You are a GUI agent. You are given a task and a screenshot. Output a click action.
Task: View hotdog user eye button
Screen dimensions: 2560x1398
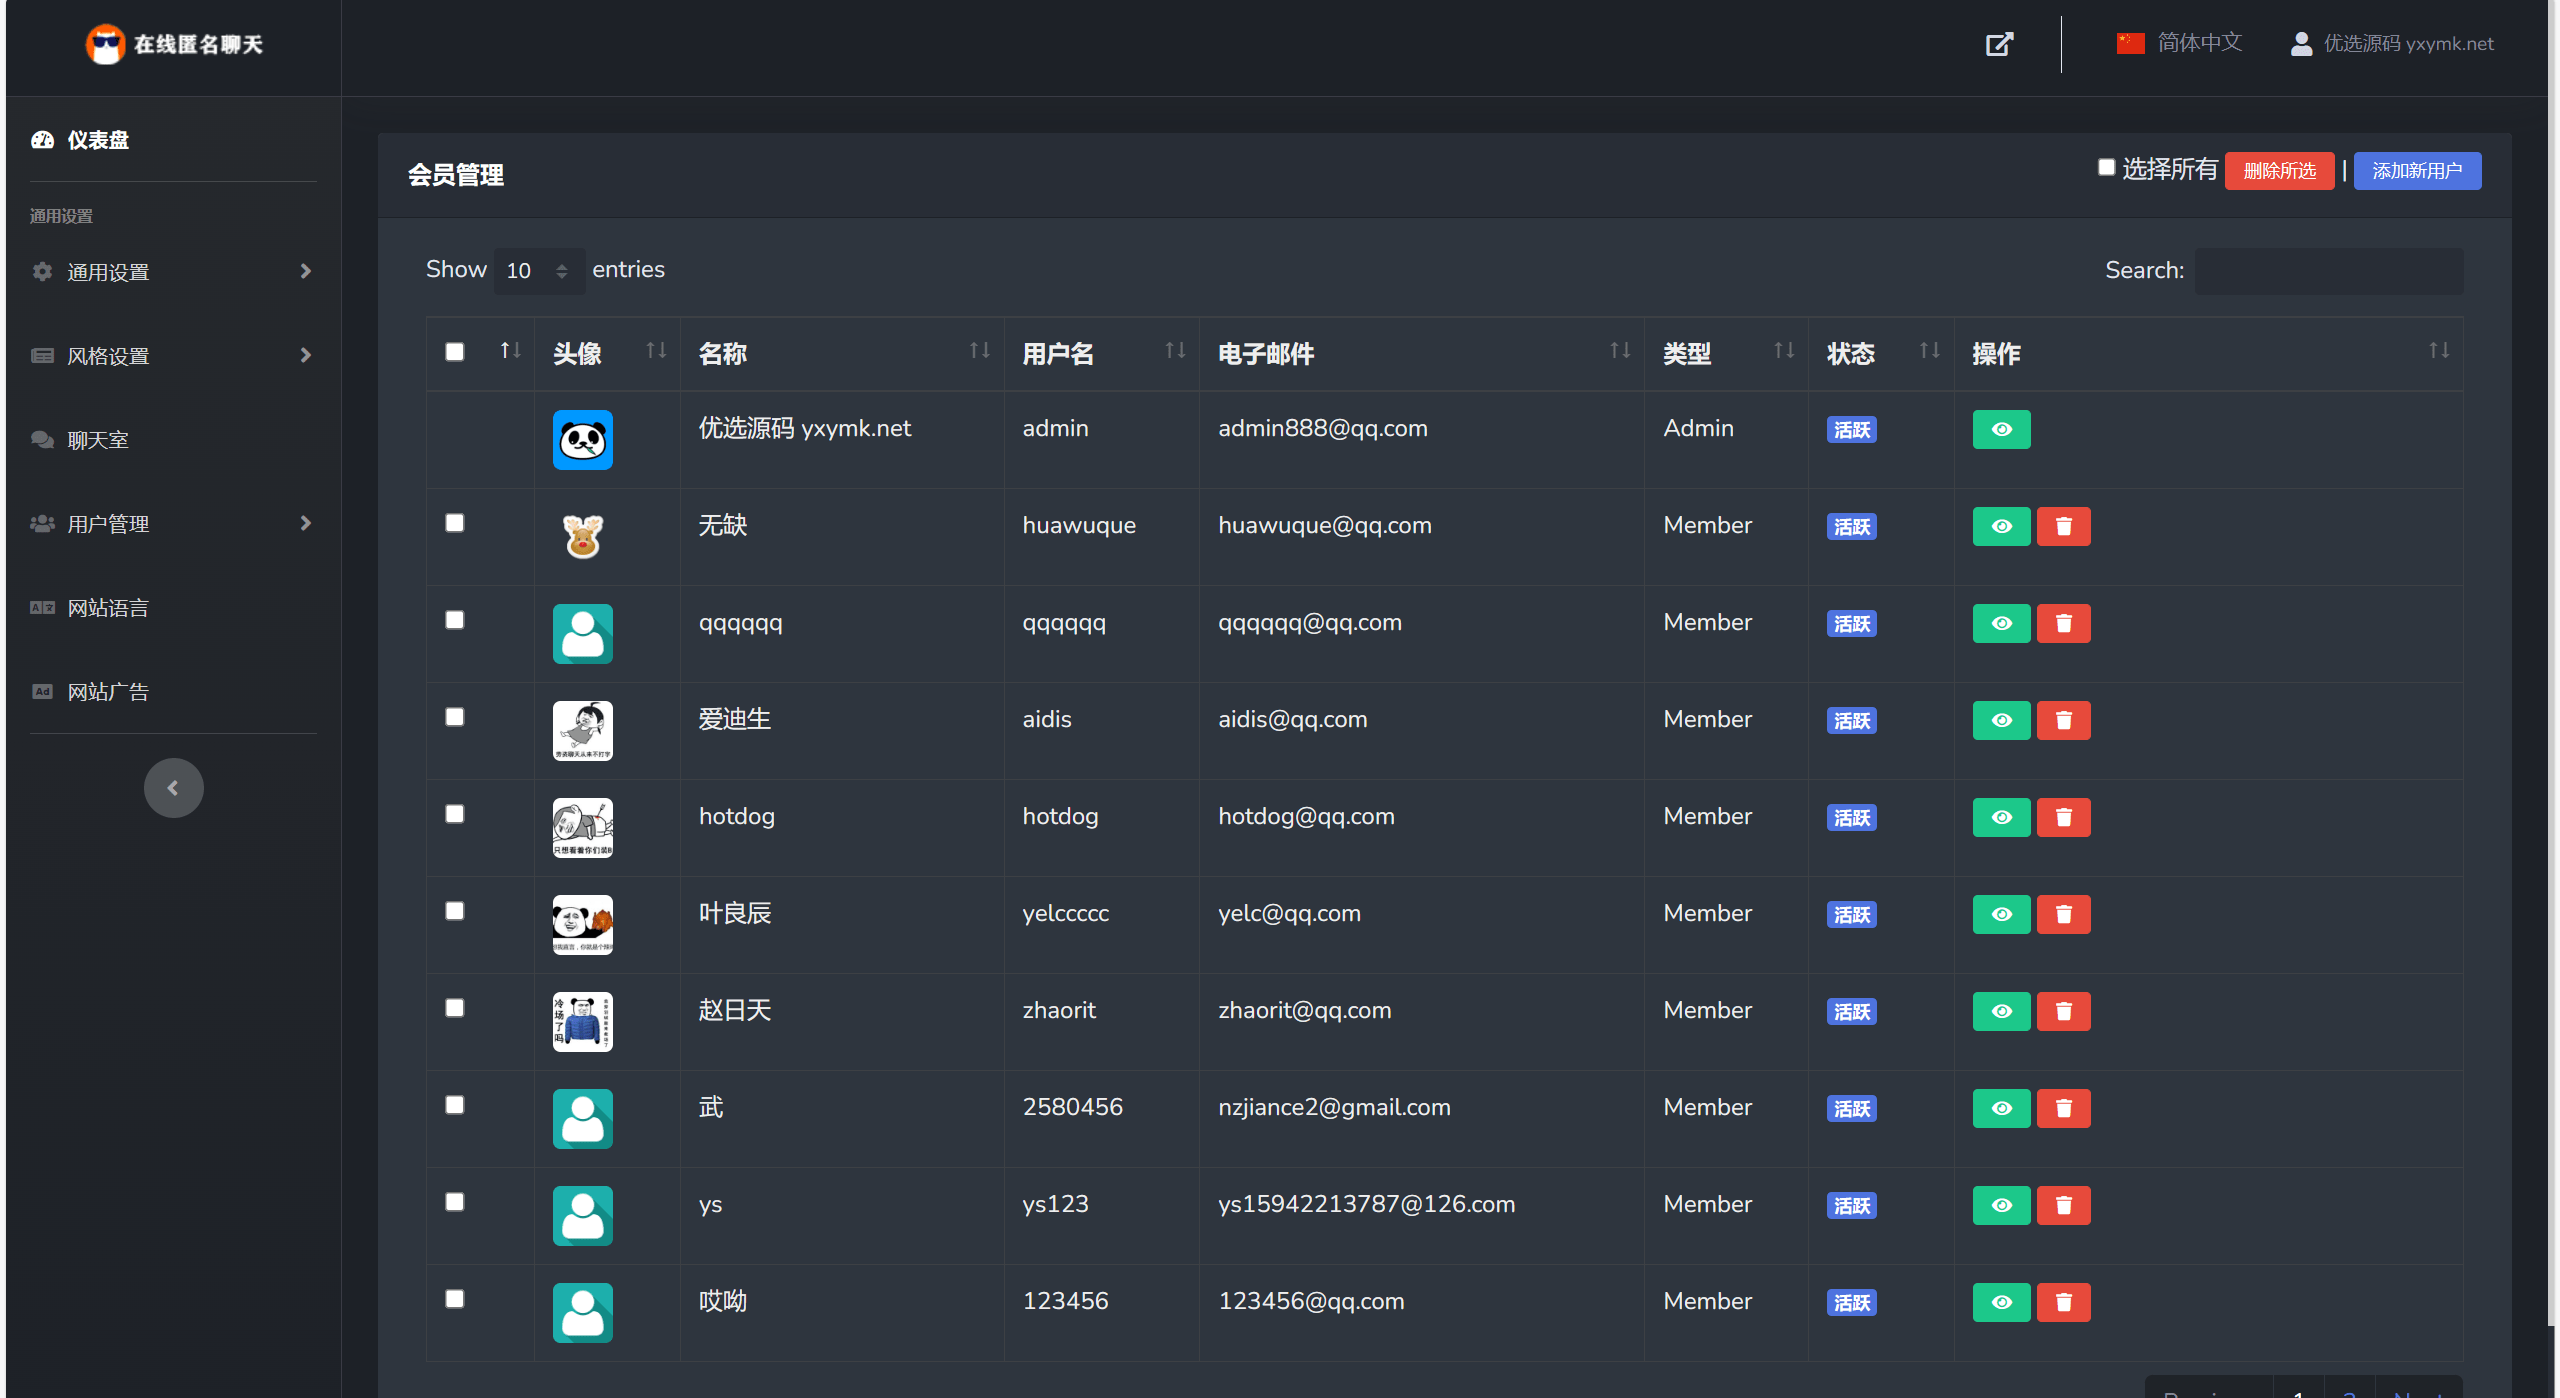pyautogui.click(x=2001, y=817)
